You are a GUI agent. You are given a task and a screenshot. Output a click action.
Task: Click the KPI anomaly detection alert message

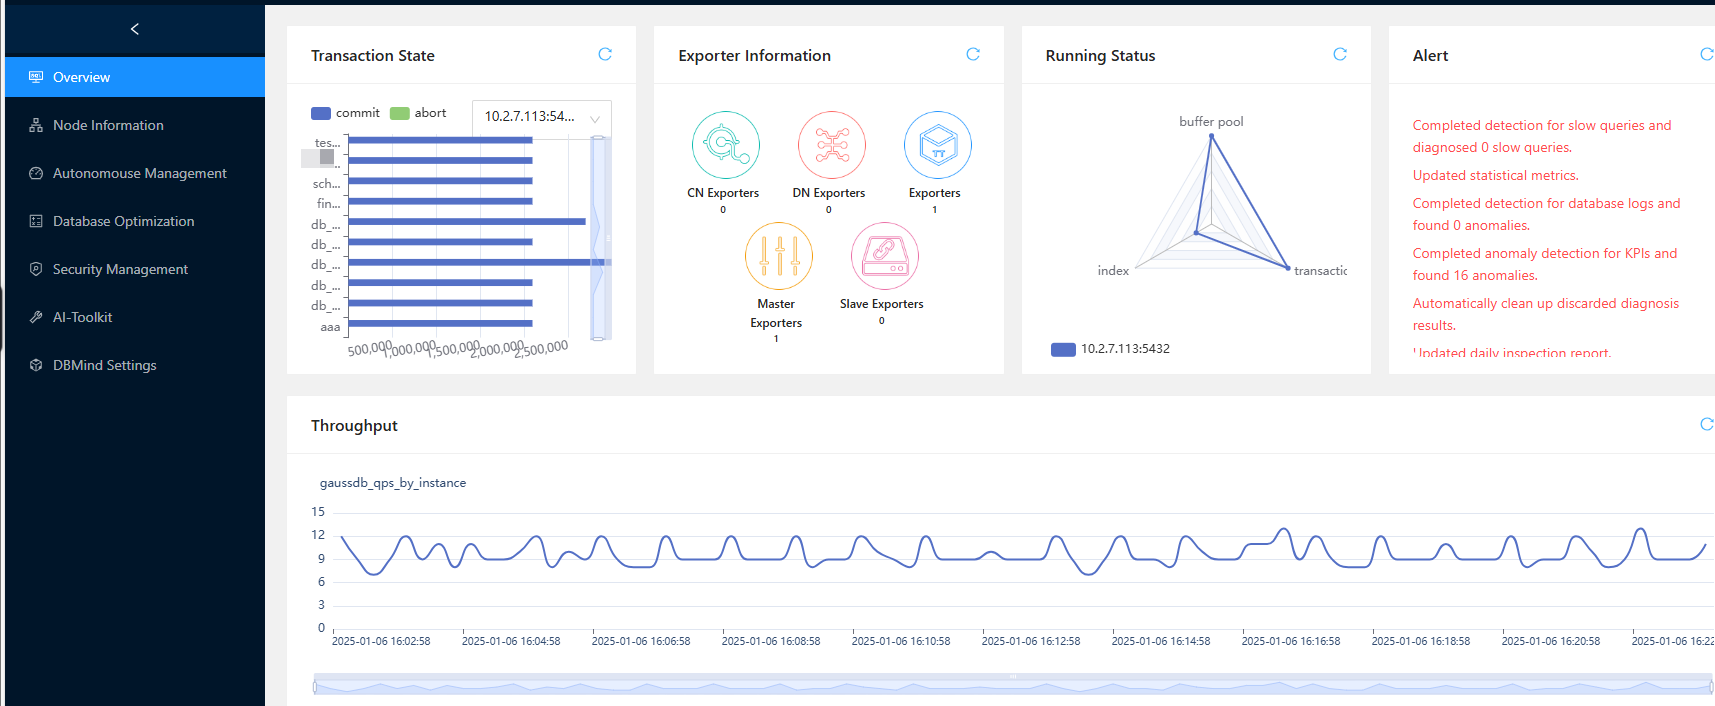point(1544,264)
